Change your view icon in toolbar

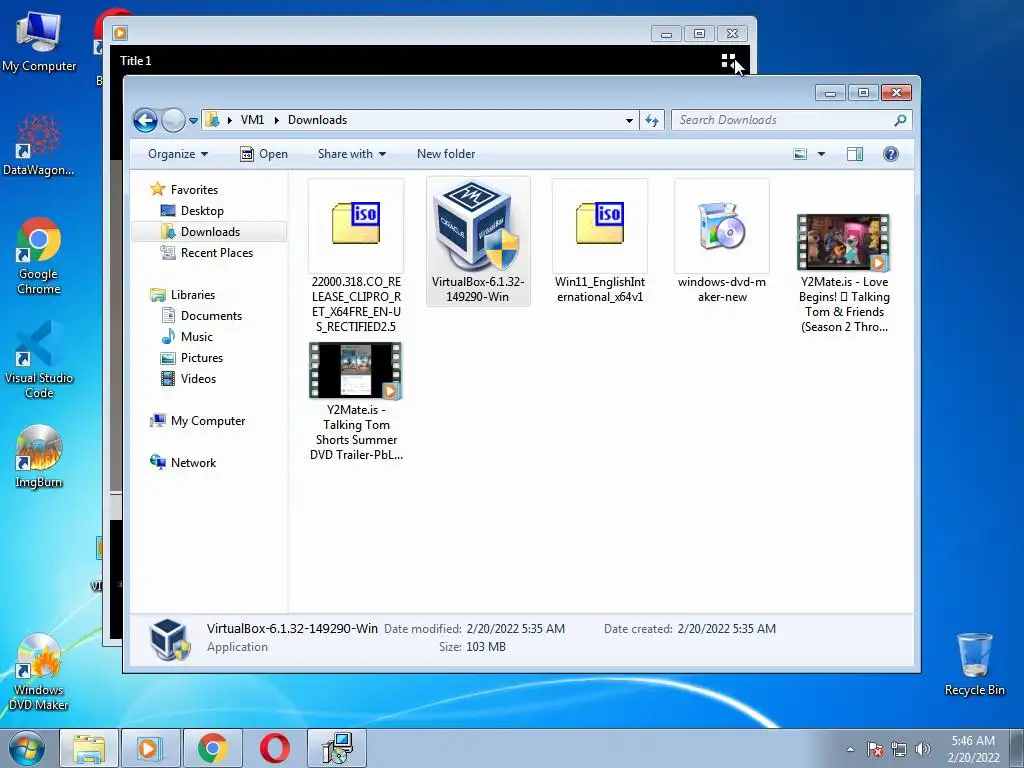tap(800, 154)
